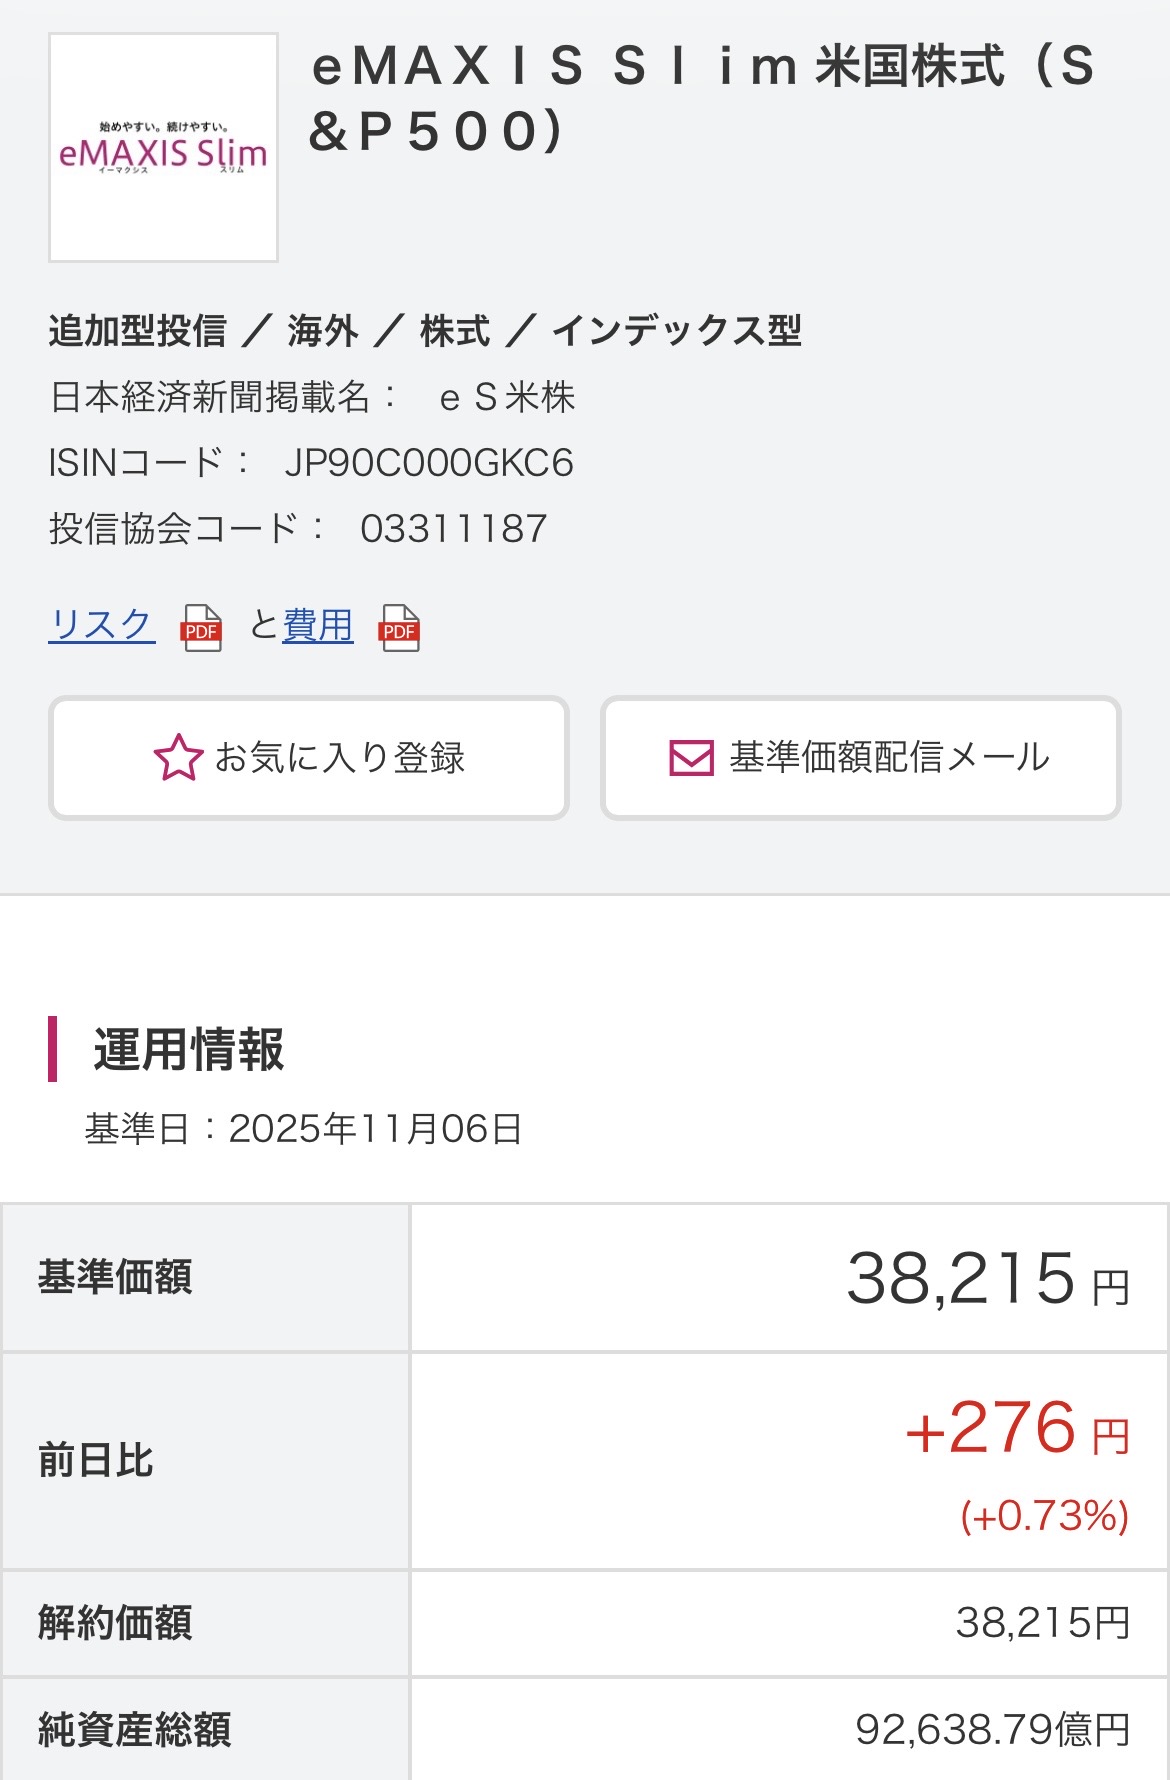Click the 投信協会コード number 03311187

pyautogui.click(x=454, y=529)
